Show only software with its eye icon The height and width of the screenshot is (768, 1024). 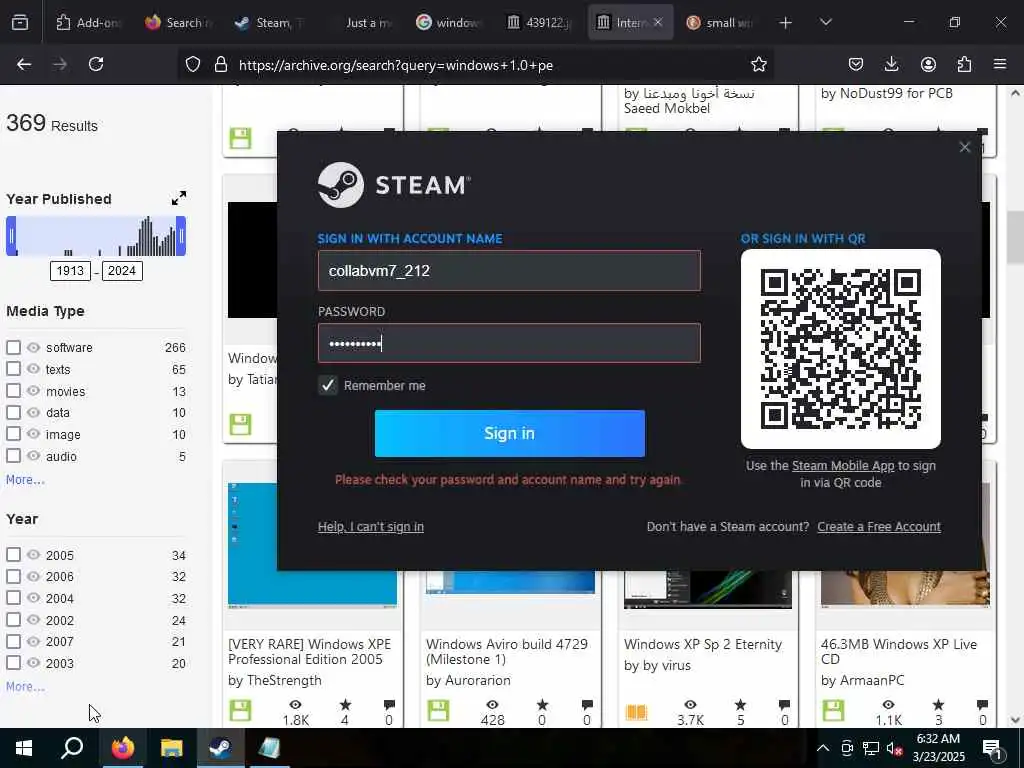(33, 347)
